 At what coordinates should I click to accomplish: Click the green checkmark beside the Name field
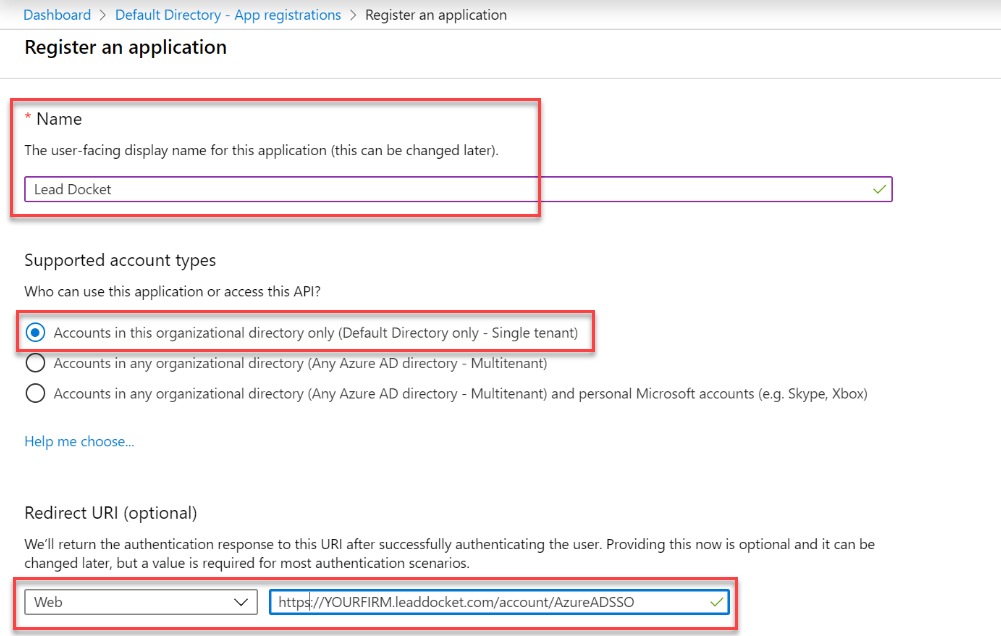tap(877, 188)
